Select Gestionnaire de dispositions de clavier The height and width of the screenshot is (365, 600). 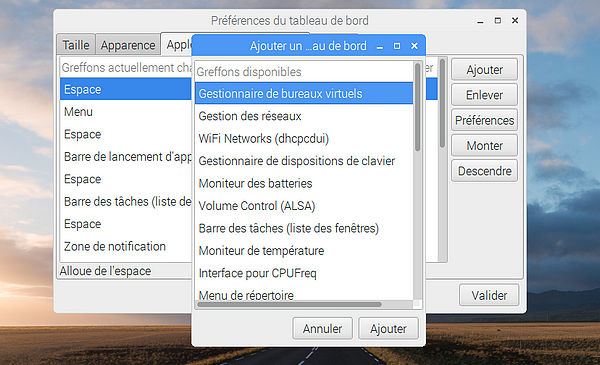tap(304, 161)
